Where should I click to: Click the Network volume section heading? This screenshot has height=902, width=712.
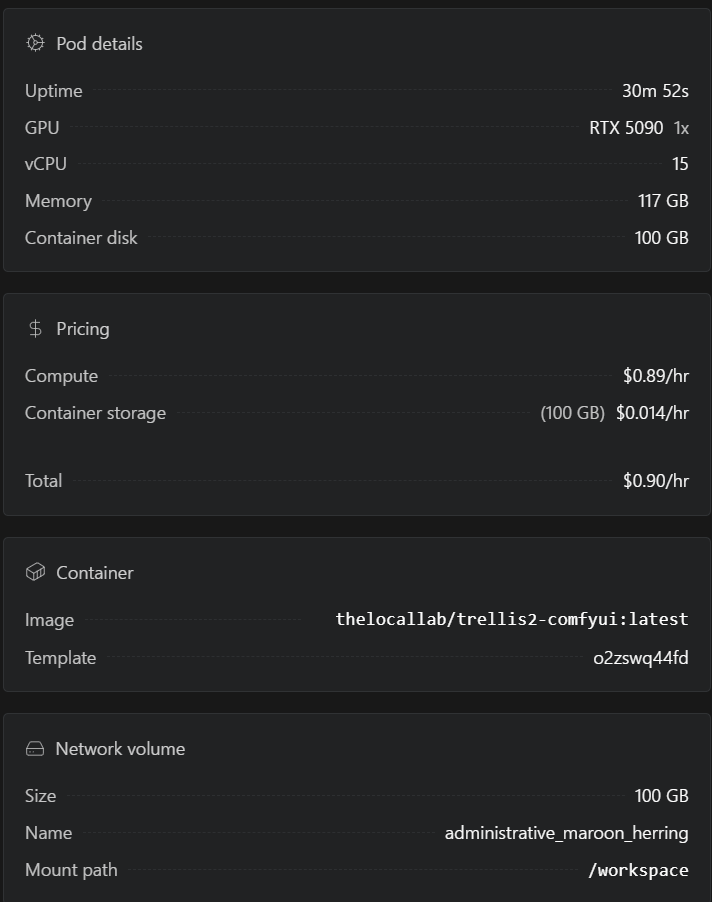[x=120, y=748]
